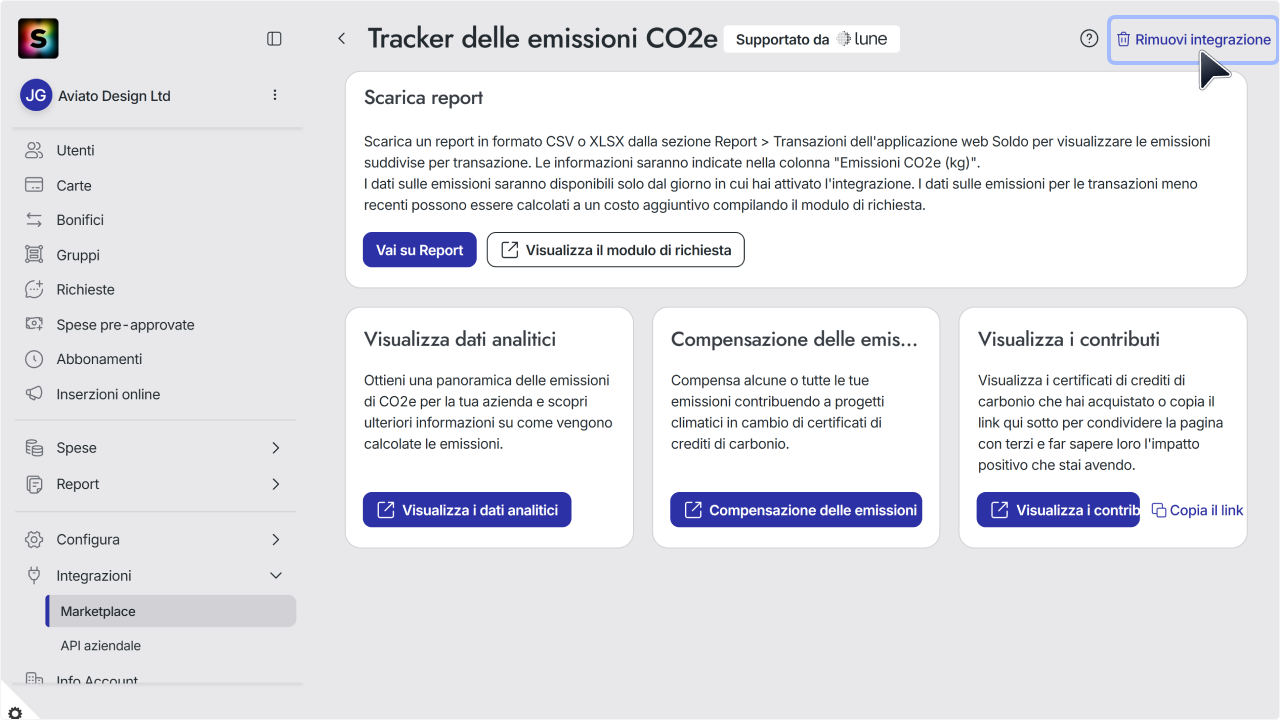Expand the Configura submenu chevron

276,539
